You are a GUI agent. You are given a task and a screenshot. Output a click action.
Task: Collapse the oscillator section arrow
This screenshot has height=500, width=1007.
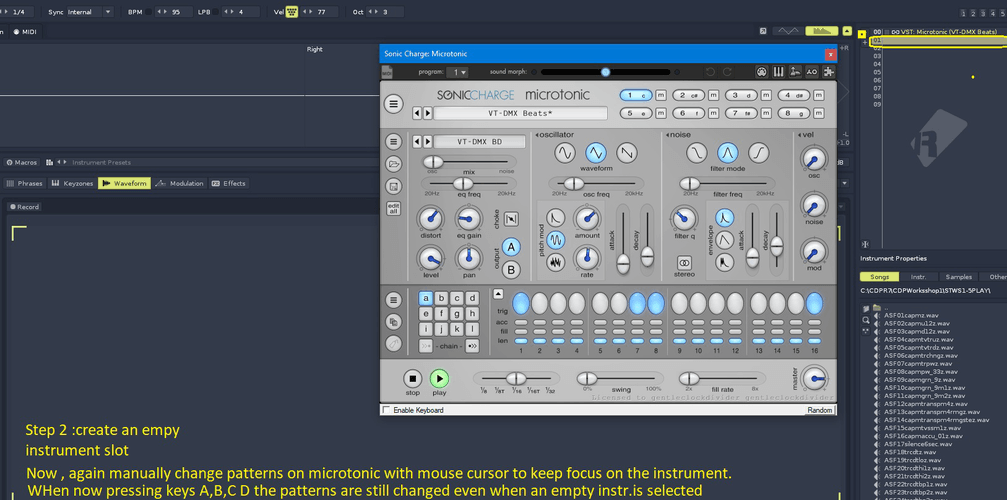coord(536,135)
